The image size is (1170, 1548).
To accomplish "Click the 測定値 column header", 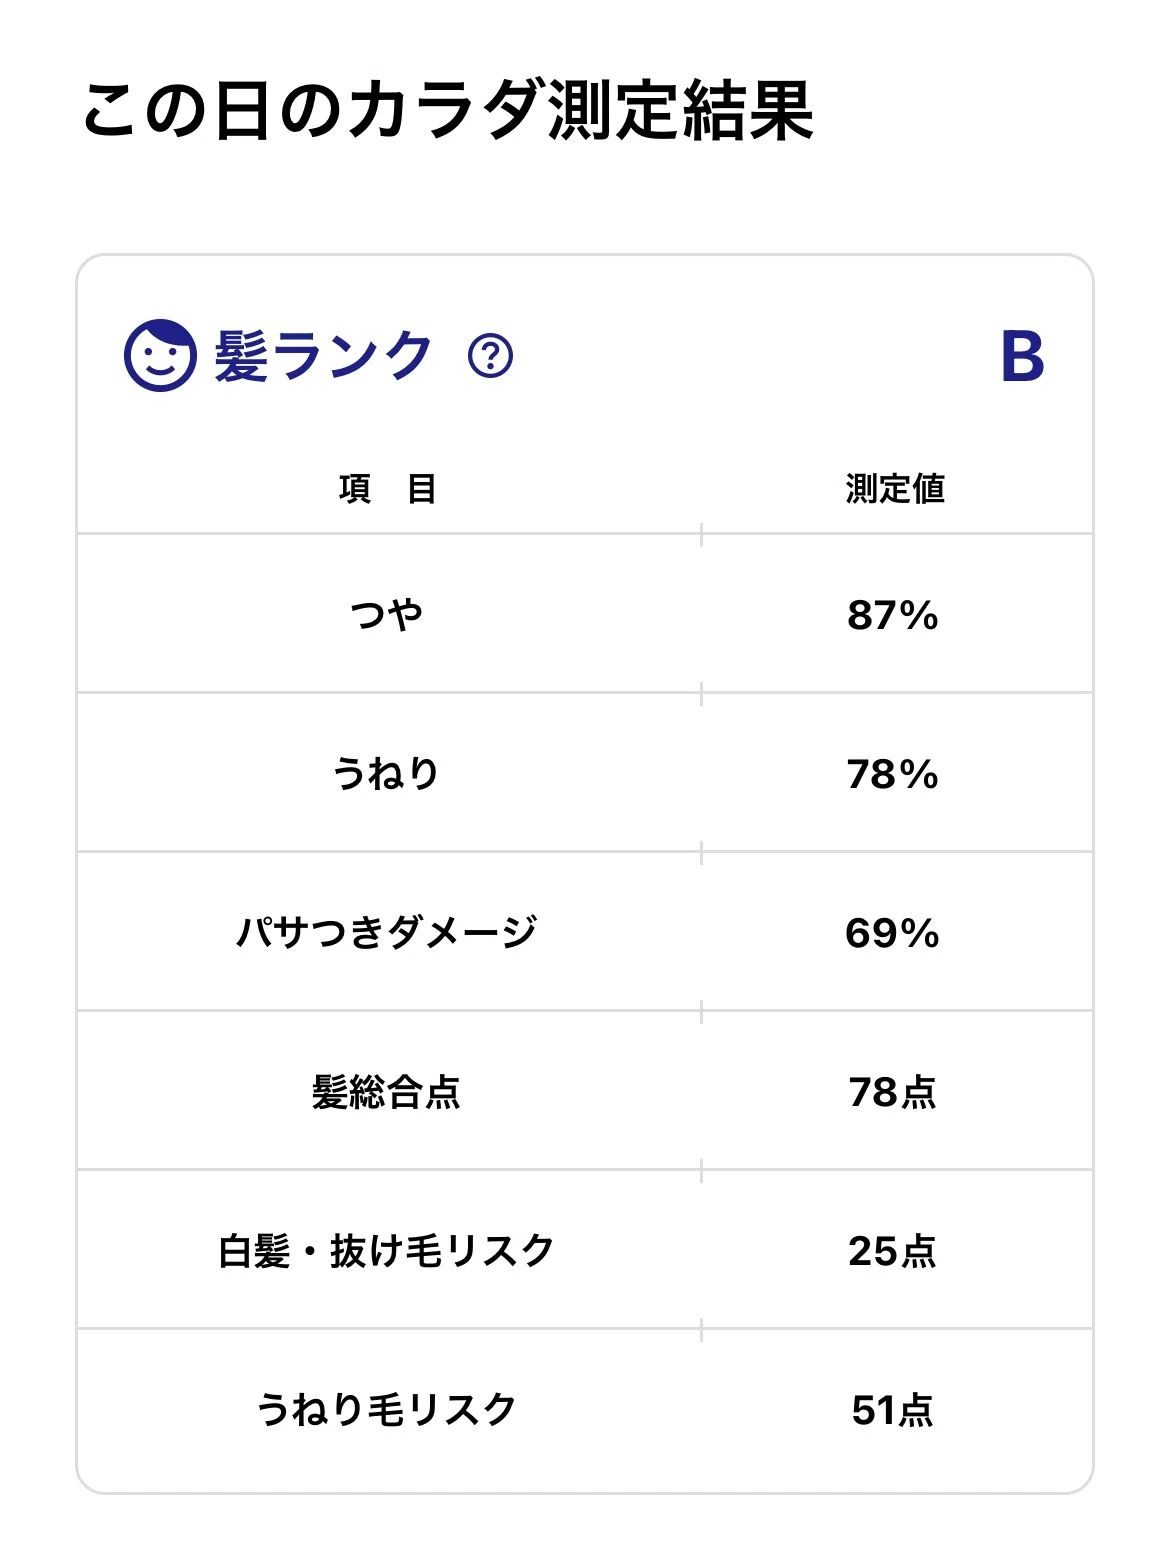I will coord(895,489).
